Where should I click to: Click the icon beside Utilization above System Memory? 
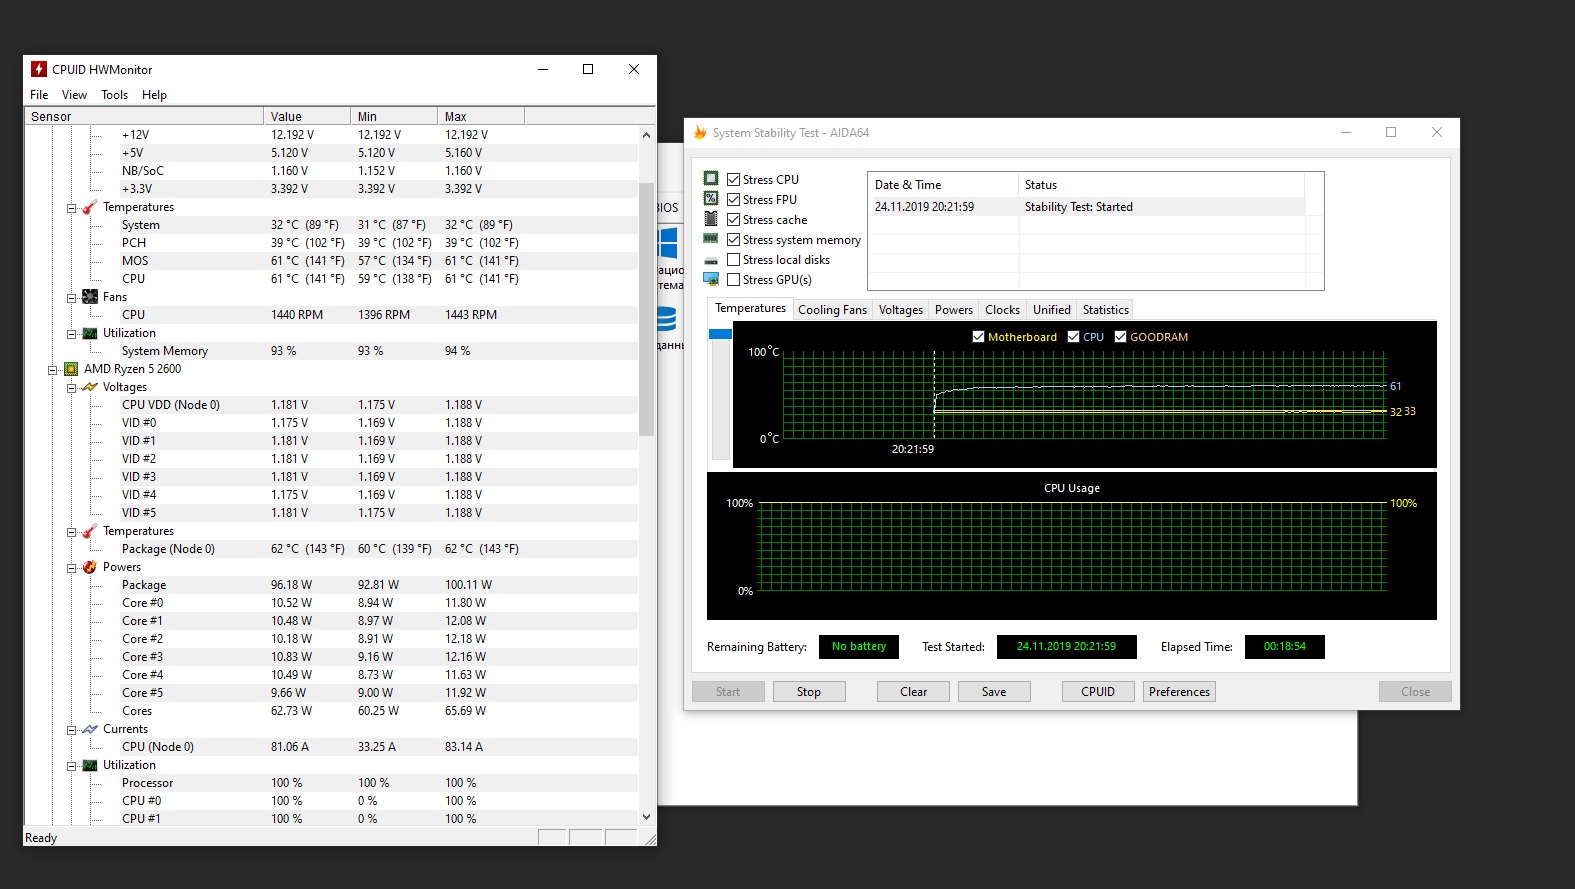[90, 333]
